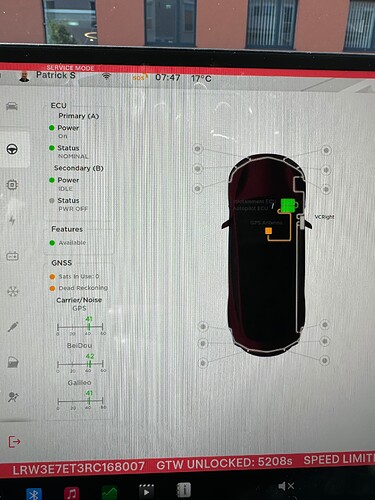The image size is (375, 500).
Task: Tap the ECU section heading
Action: click(59, 105)
